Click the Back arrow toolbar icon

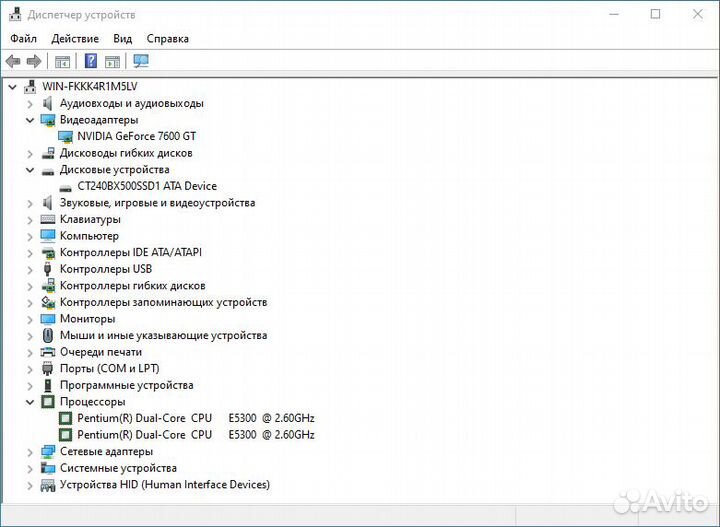(13, 61)
